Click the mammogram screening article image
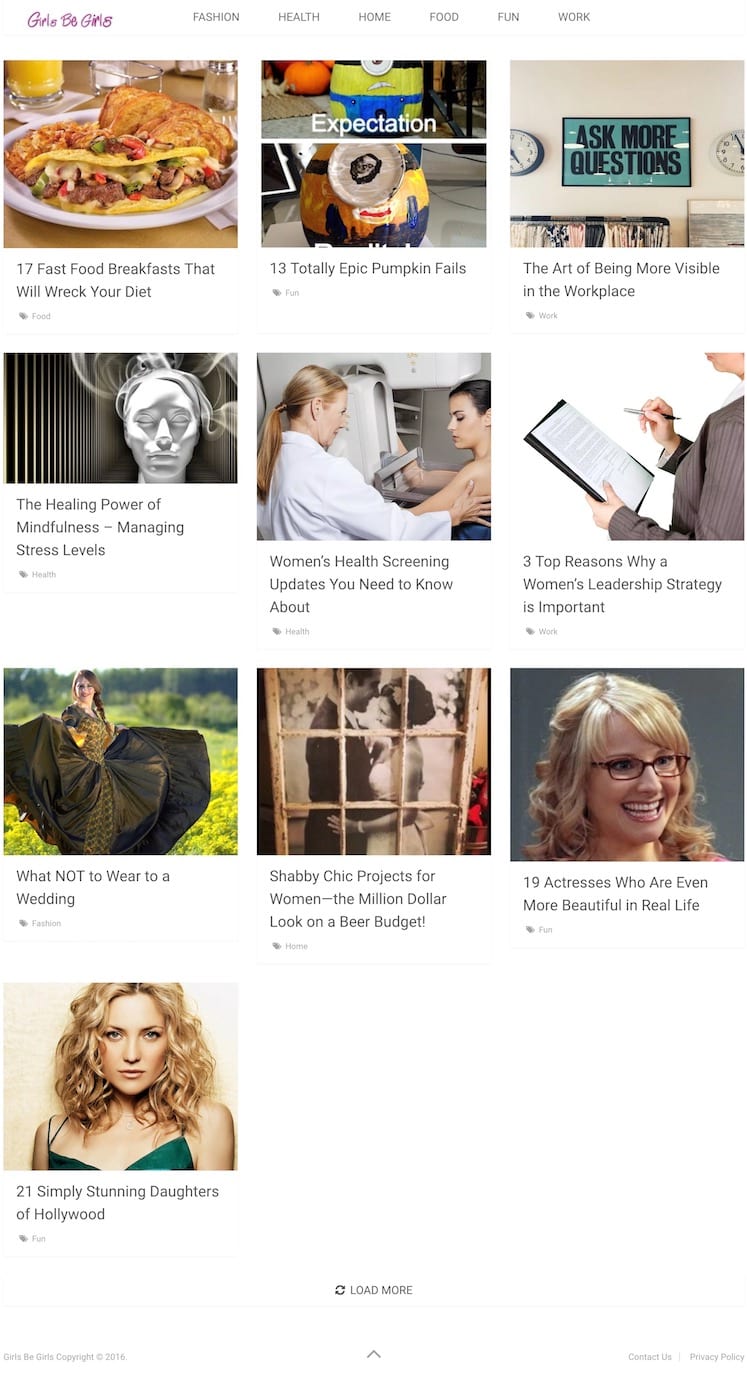Screen dimensions: 747x1384 374,447
